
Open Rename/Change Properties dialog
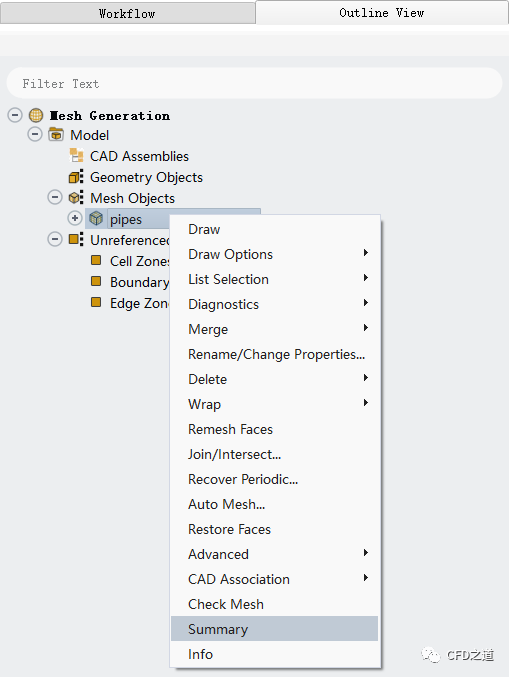pos(274,354)
